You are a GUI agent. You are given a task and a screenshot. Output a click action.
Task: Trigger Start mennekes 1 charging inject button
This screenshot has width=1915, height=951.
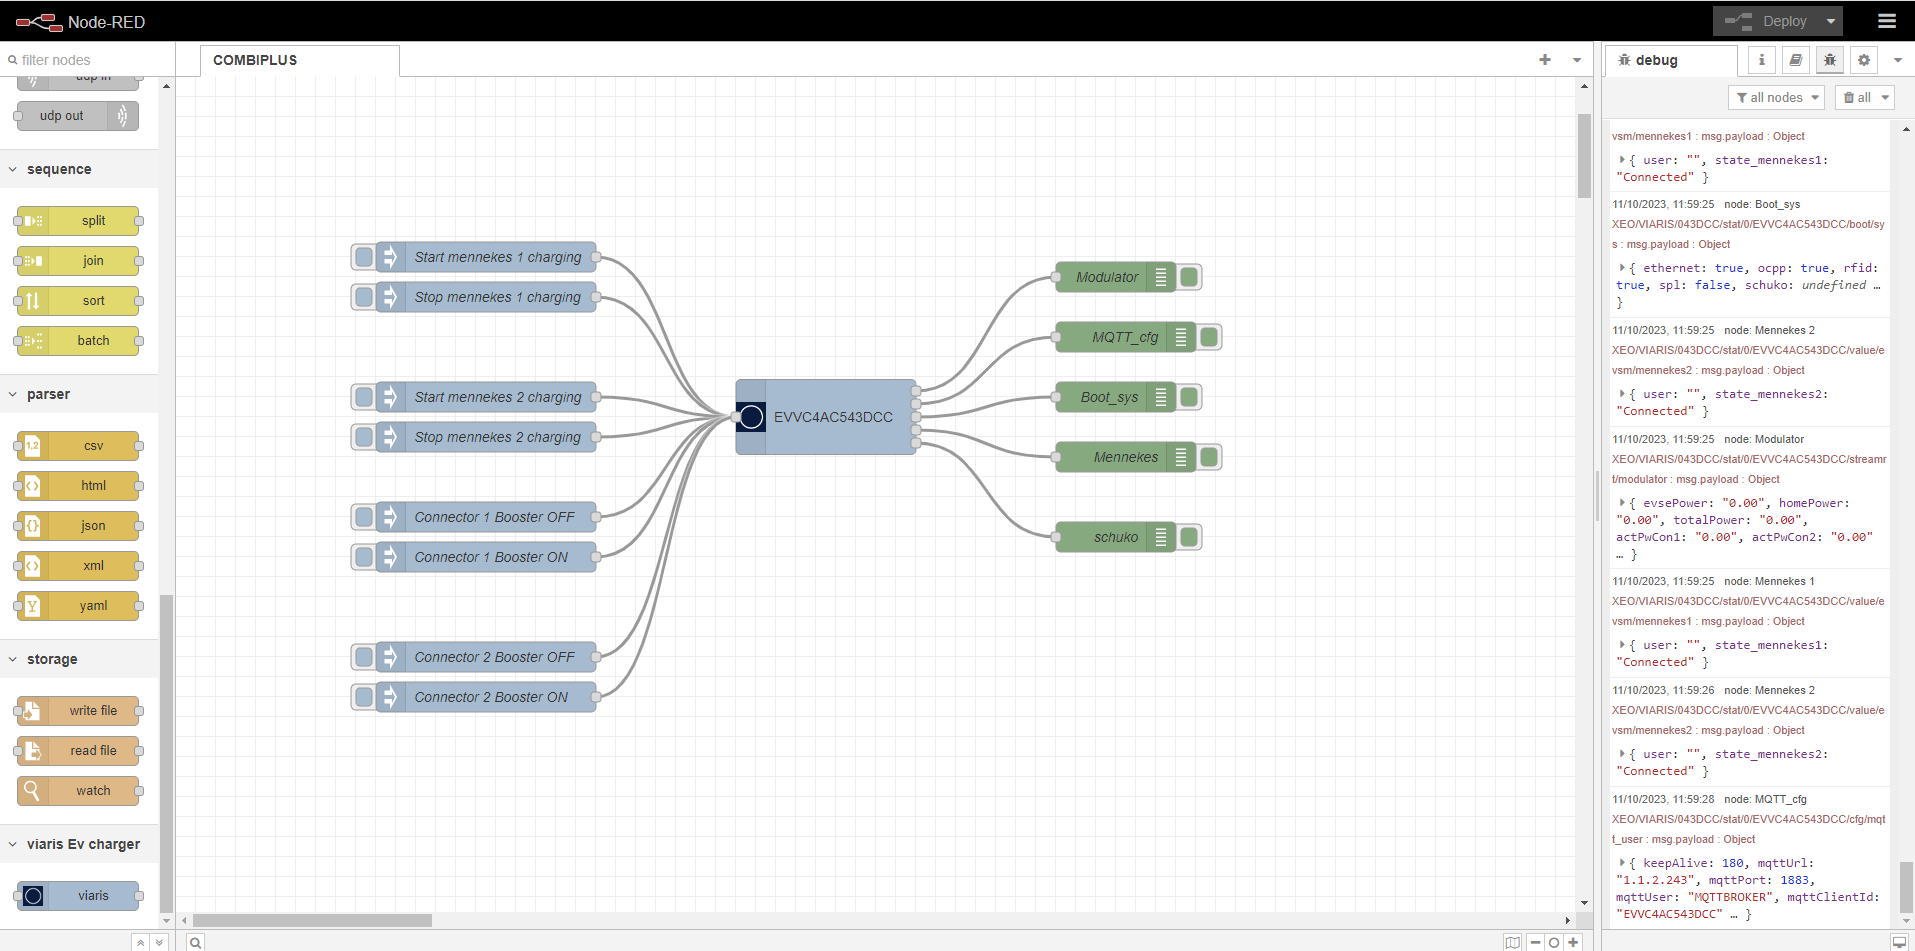coord(364,257)
